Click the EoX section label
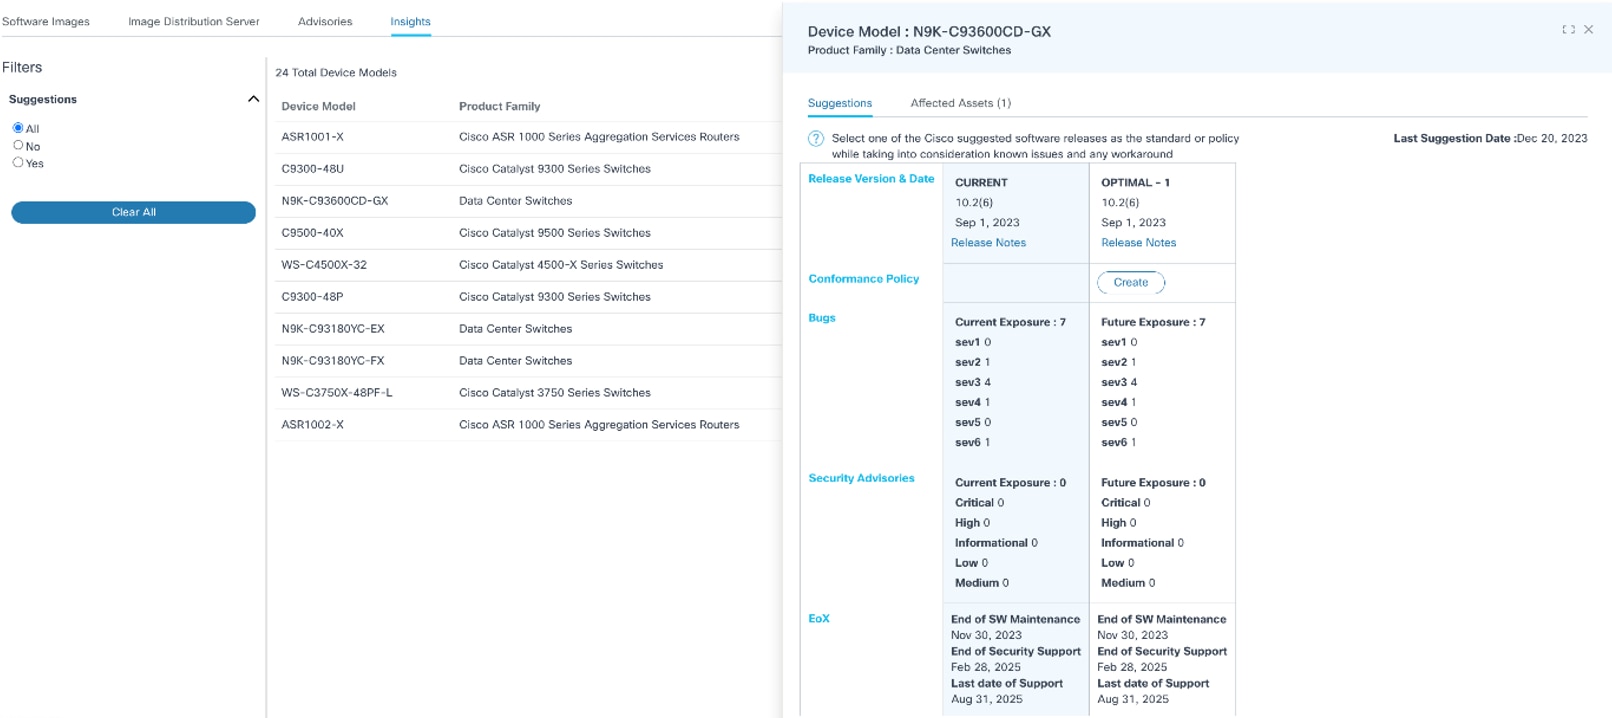Screen dimensions: 1612x718 point(819,619)
